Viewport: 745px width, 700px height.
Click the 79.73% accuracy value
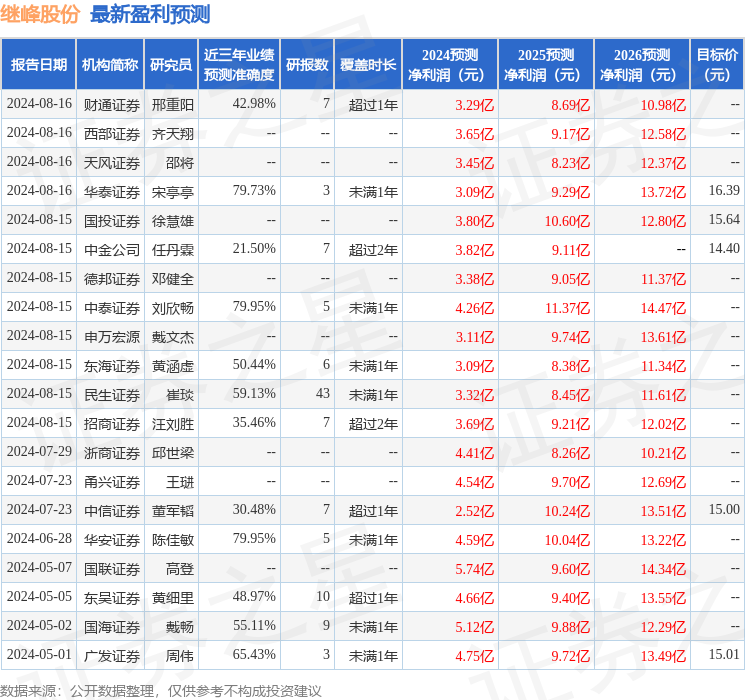click(254, 190)
